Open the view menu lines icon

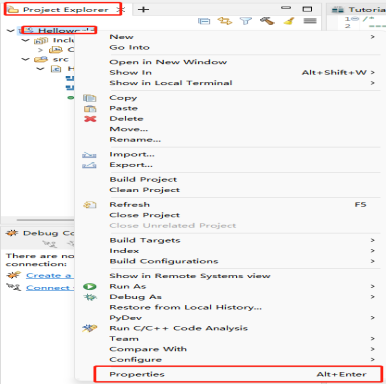coord(310,21)
